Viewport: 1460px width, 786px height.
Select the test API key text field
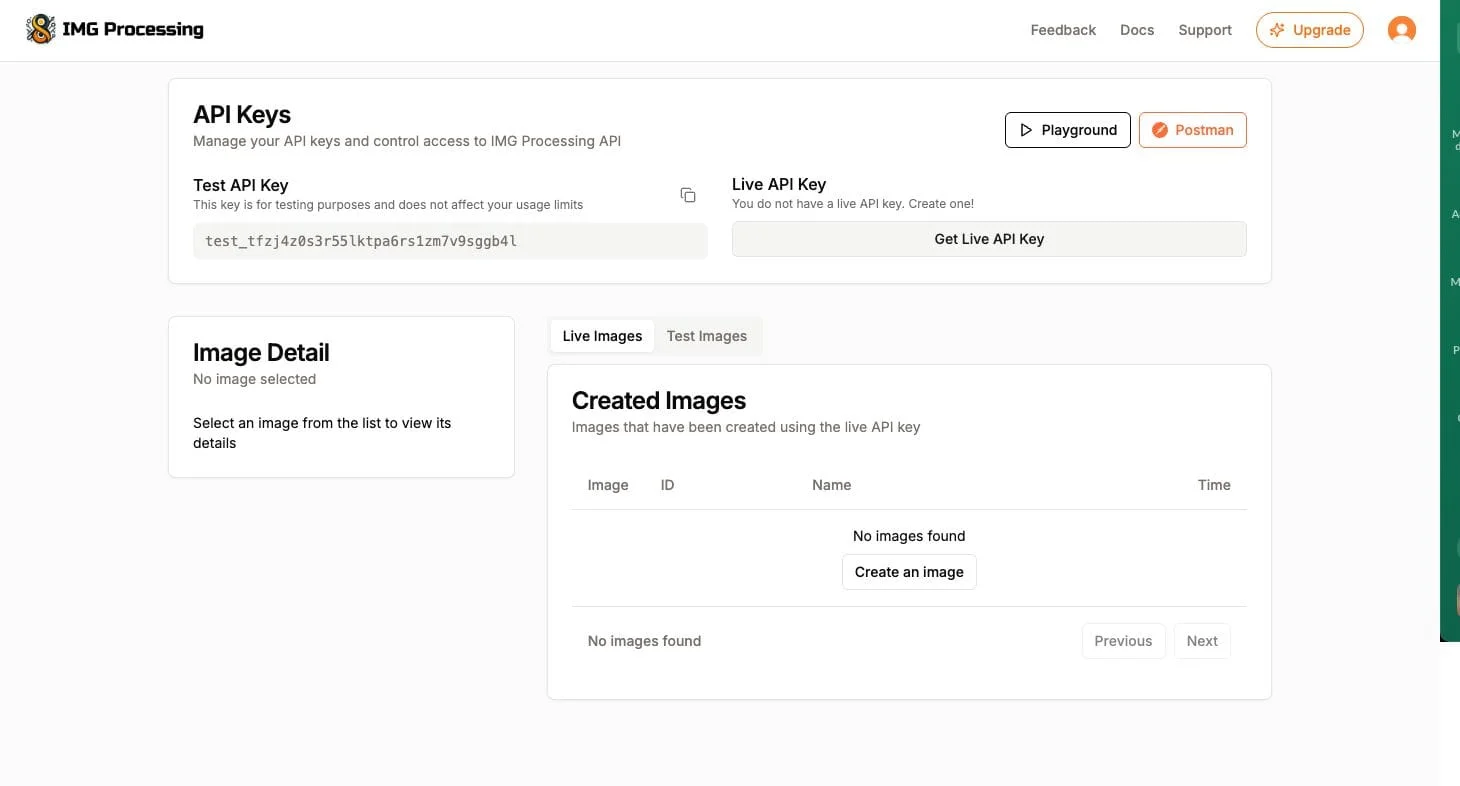449,240
